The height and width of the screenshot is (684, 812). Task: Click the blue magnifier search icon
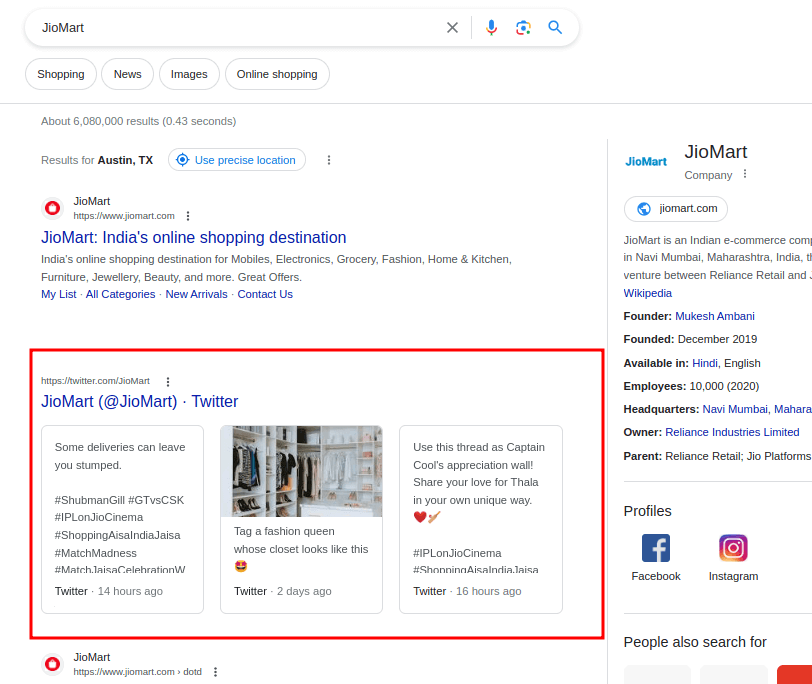pyautogui.click(x=555, y=28)
